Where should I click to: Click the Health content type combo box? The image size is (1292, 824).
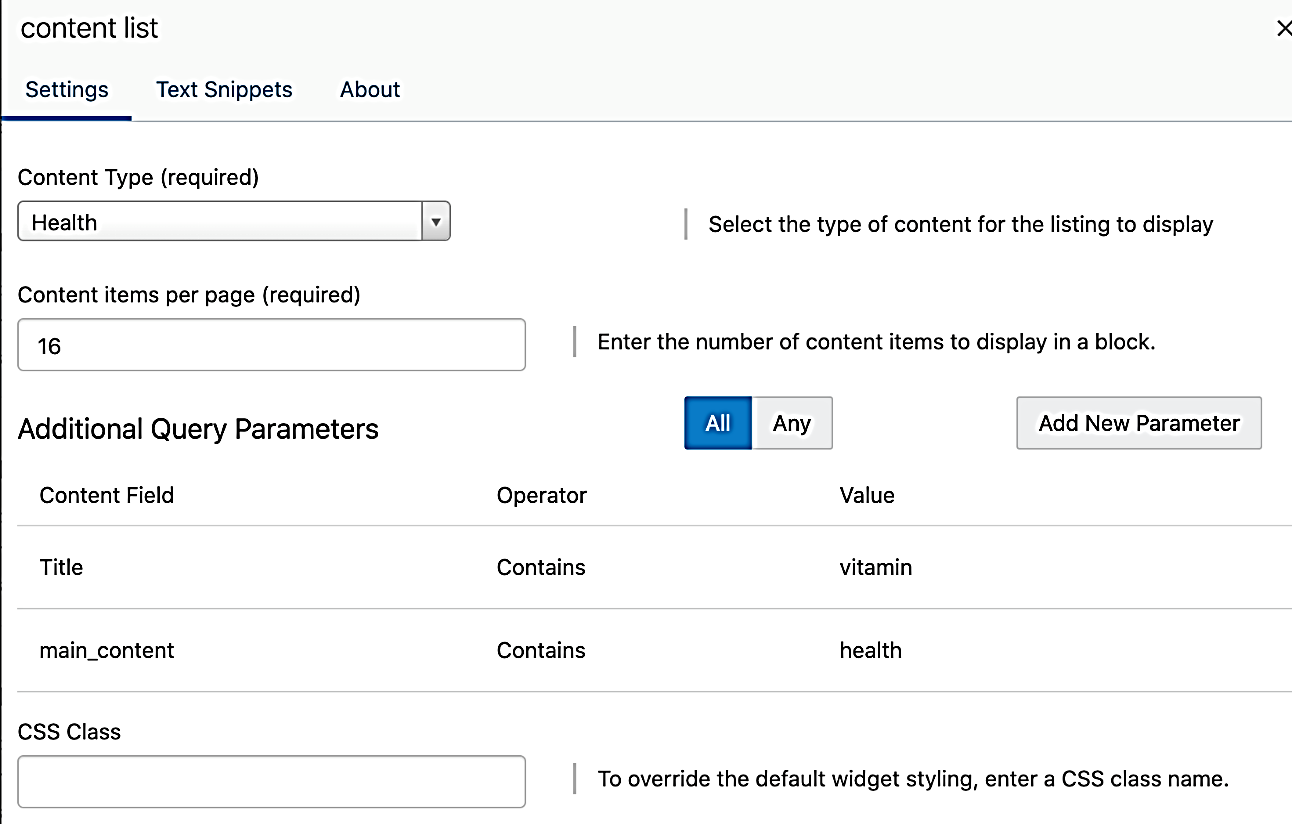[220, 222]
